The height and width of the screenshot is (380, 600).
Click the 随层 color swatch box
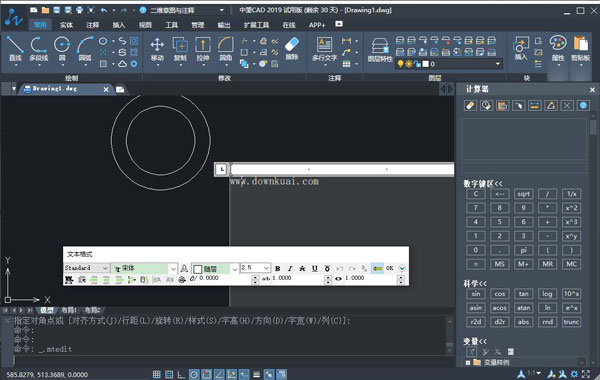coord(198,269)
